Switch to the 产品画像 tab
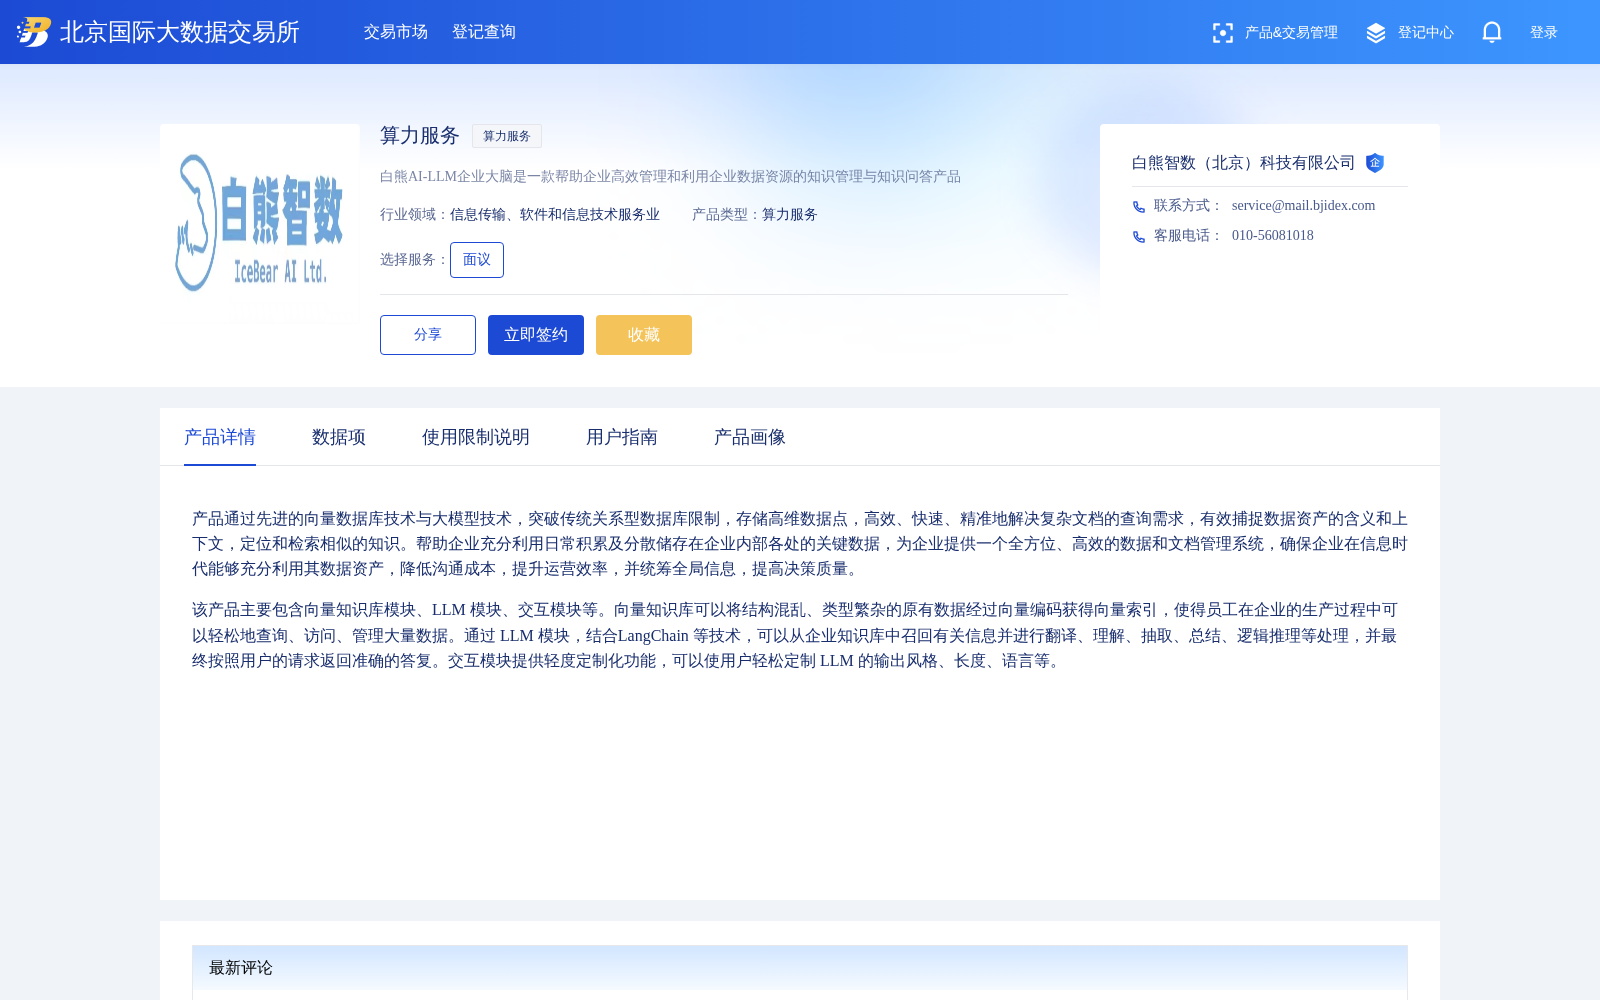 pos(750,437)
